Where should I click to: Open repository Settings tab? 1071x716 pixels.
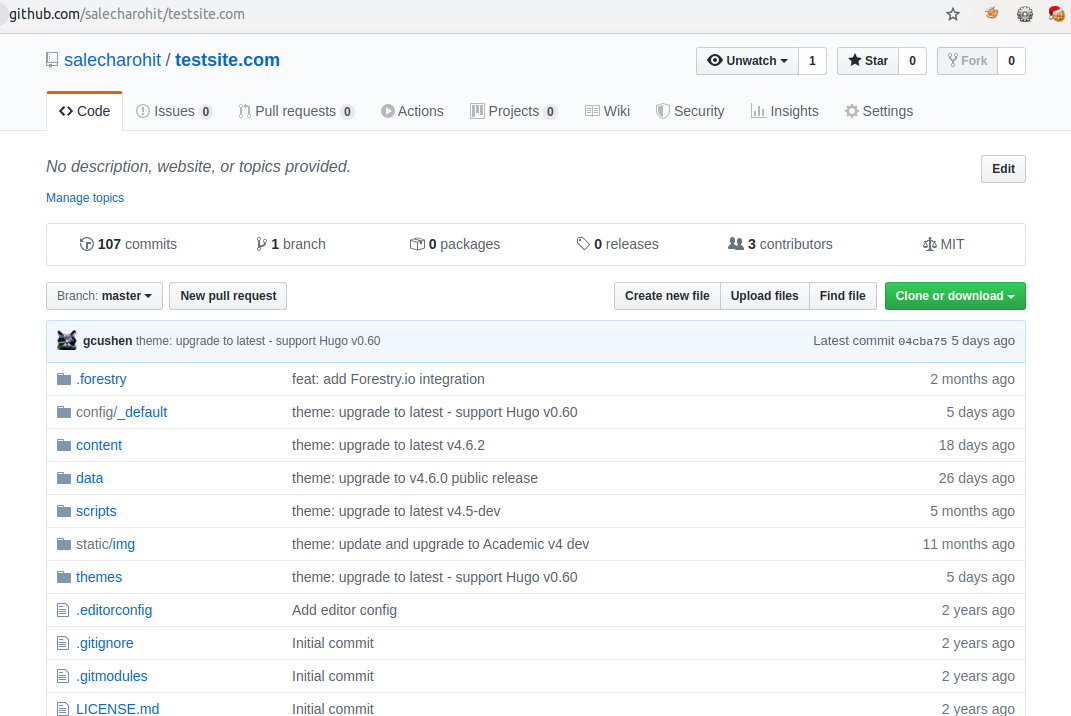879,111
